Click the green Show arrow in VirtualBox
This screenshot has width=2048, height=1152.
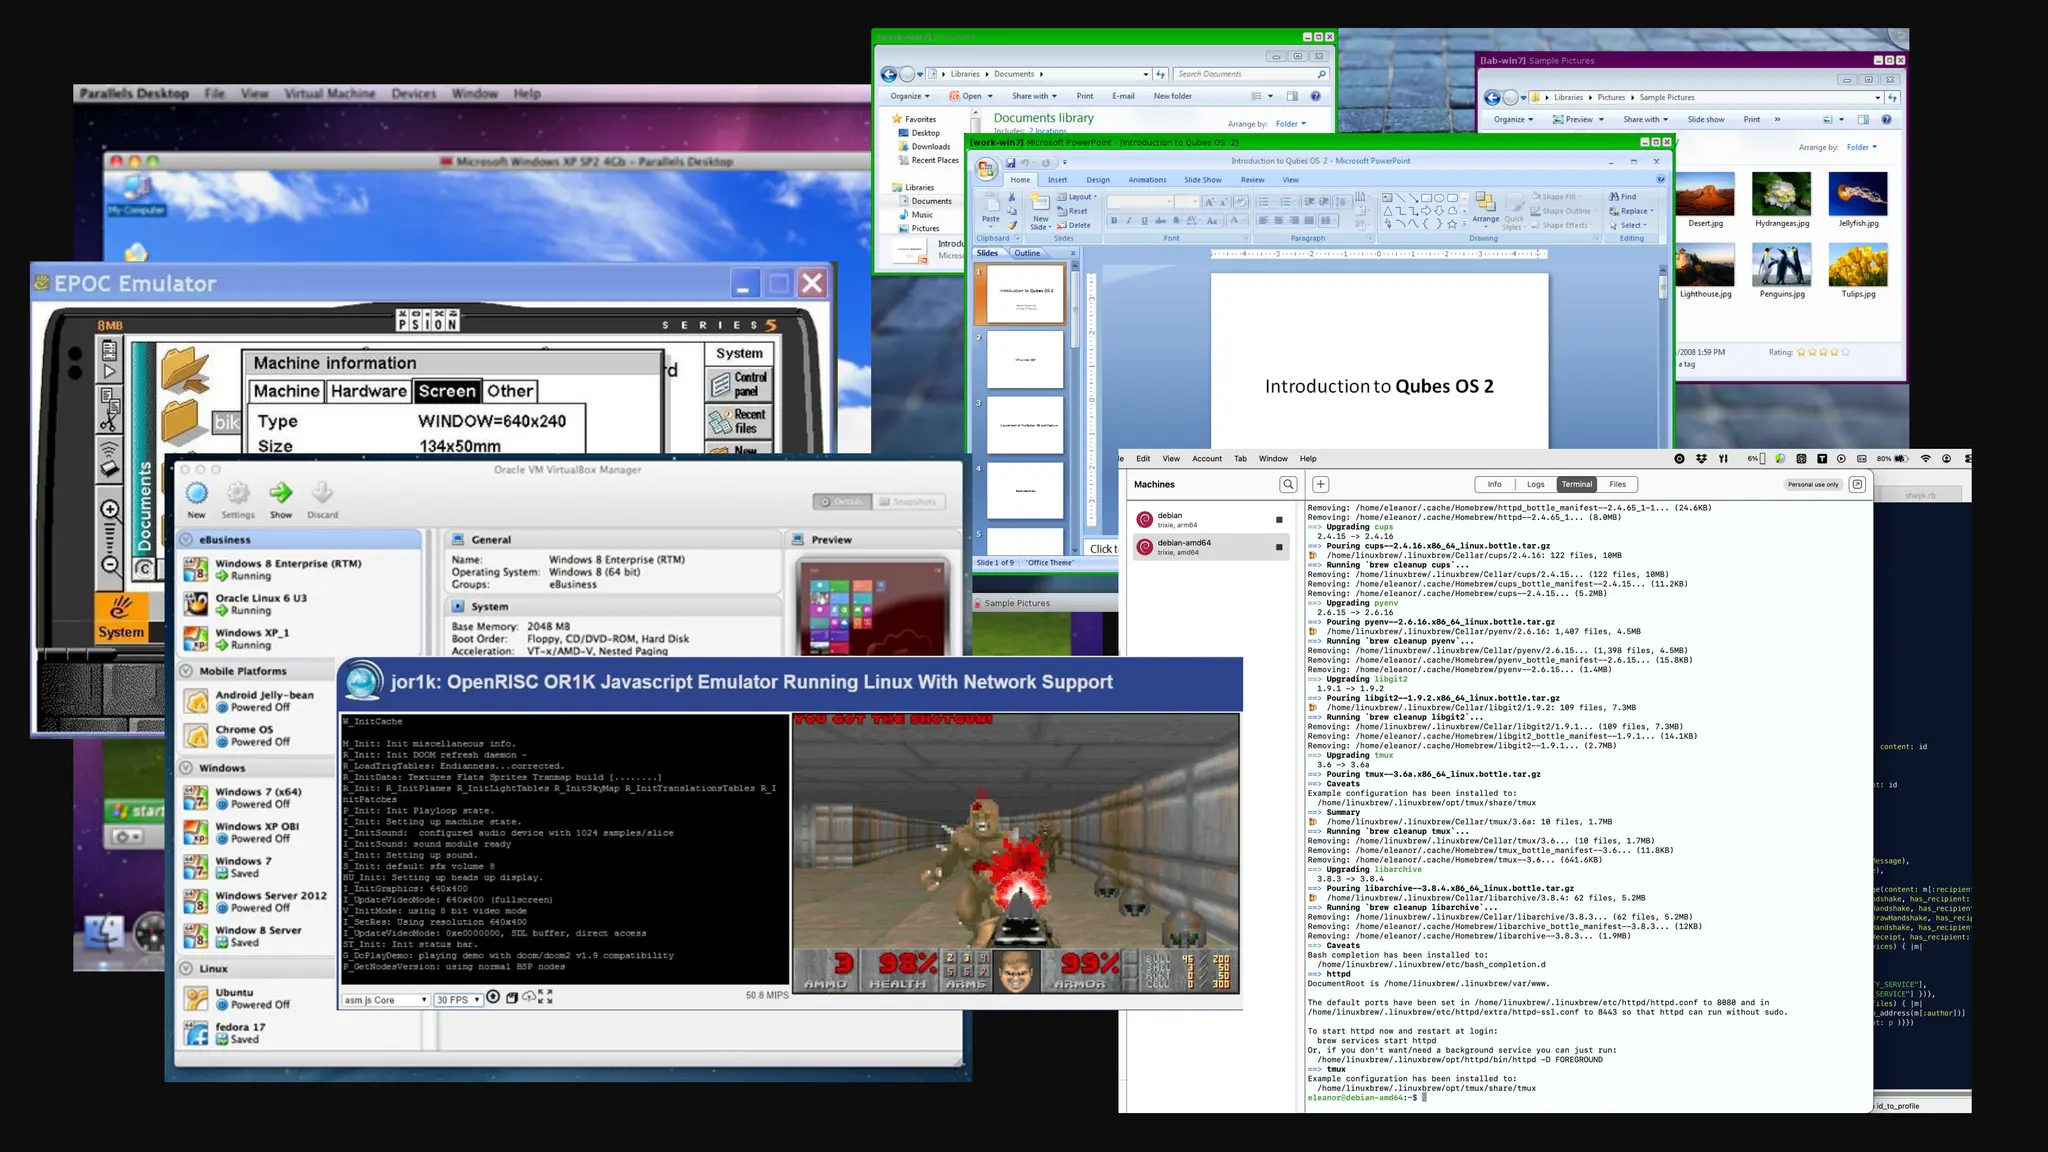[x=281, y=493]
